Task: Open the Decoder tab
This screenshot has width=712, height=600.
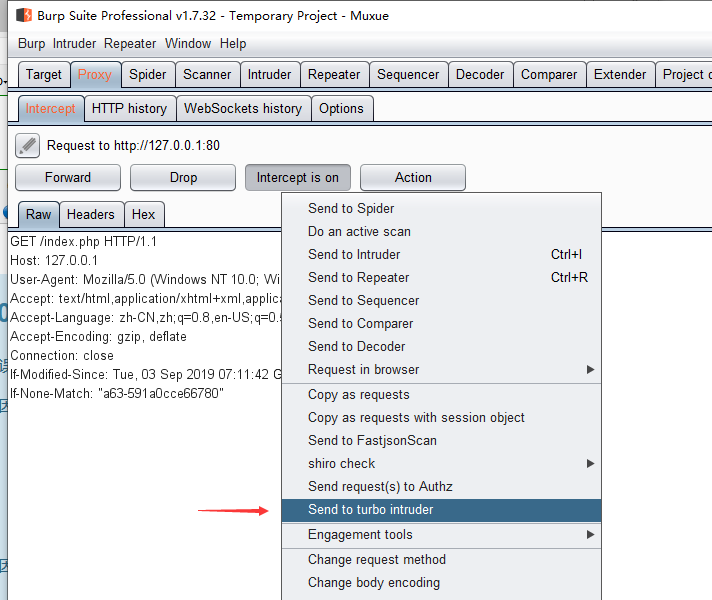Action: (x=480, y=74)
